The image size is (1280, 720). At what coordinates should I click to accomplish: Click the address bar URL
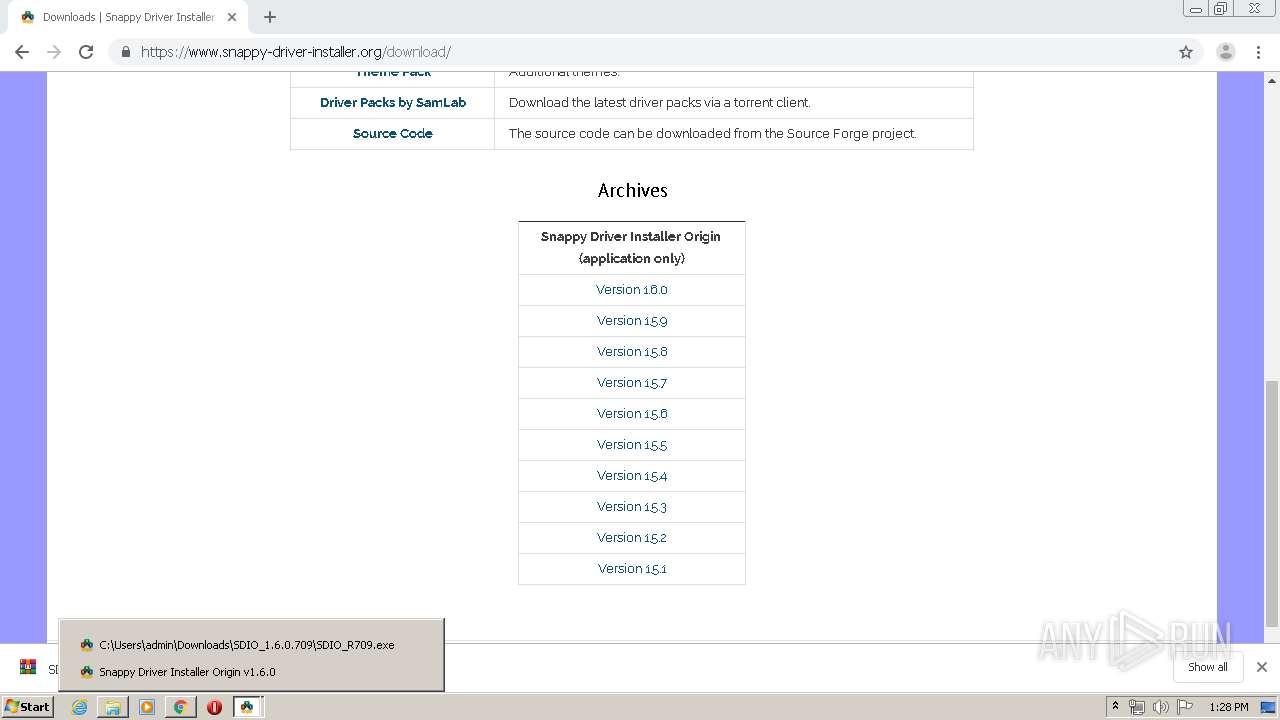point(296,52)
